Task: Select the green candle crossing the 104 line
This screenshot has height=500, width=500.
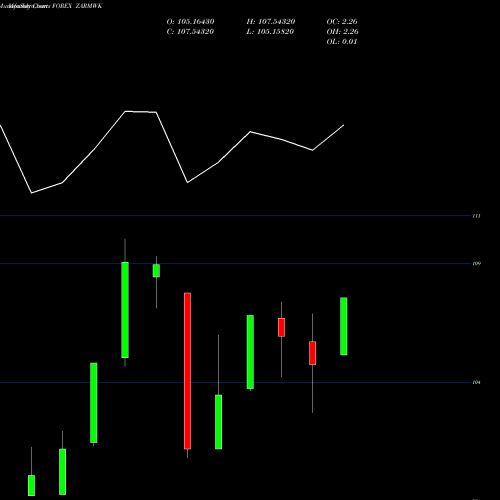Action: click(x=250, y=352)
